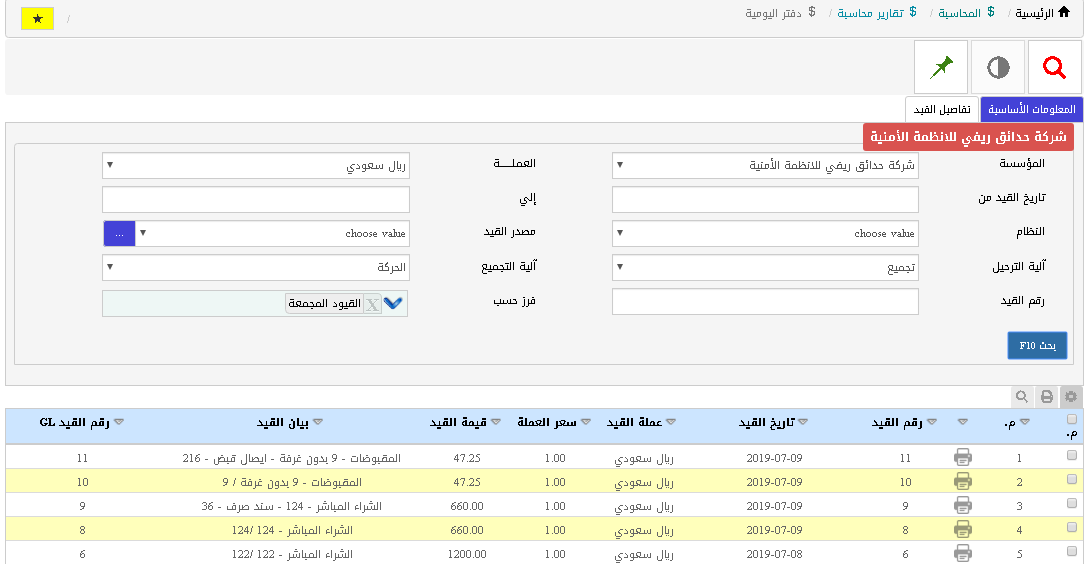
Task: Click the بحث F10 search button
Action: 1037,346
